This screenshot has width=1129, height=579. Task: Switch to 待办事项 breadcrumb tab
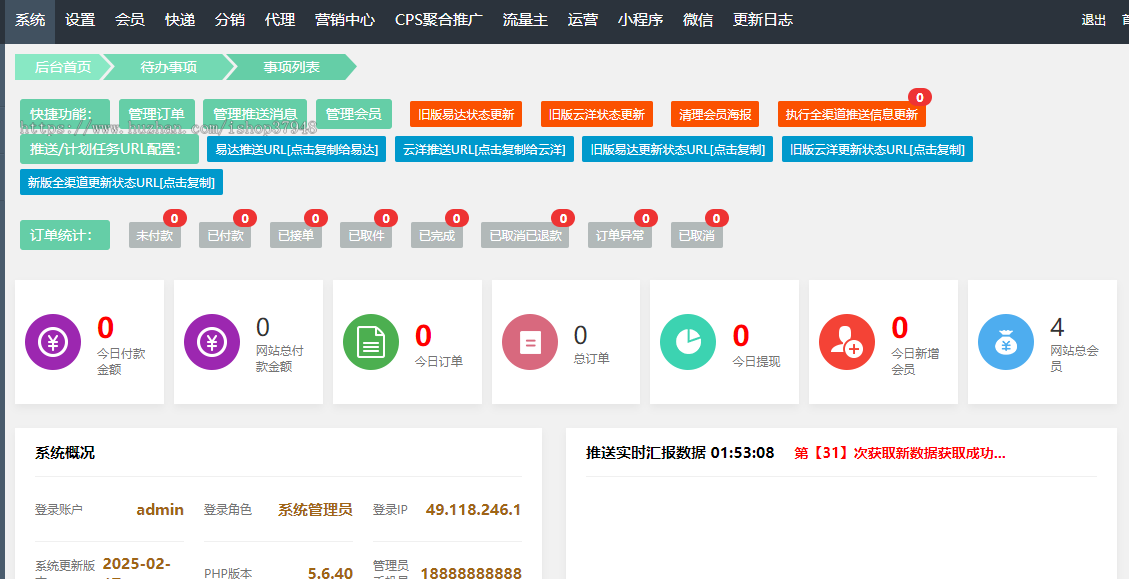pos(169,67)
